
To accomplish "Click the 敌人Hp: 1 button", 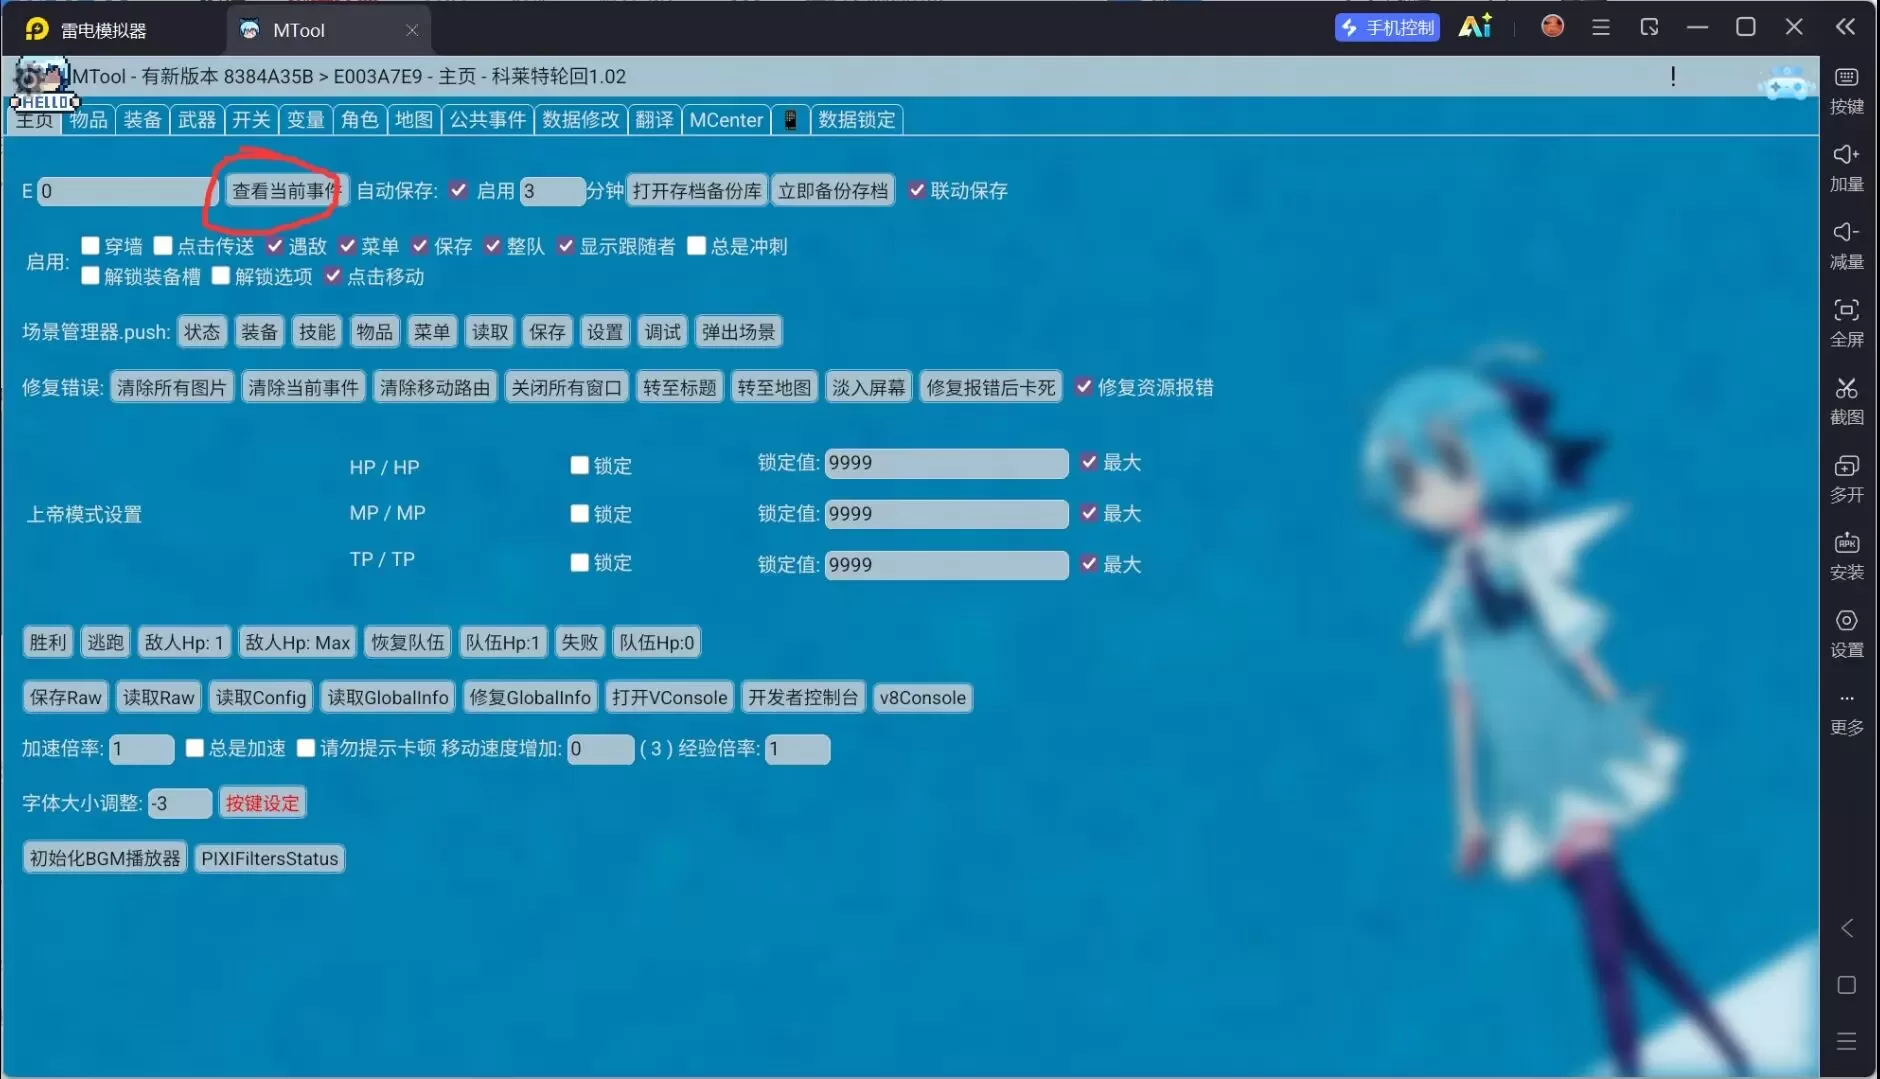I will [184, 642].
